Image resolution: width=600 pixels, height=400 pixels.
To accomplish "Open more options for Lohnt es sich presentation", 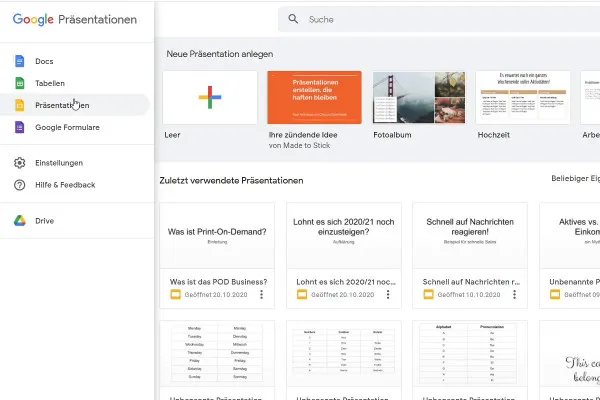I will pos(388,294).
